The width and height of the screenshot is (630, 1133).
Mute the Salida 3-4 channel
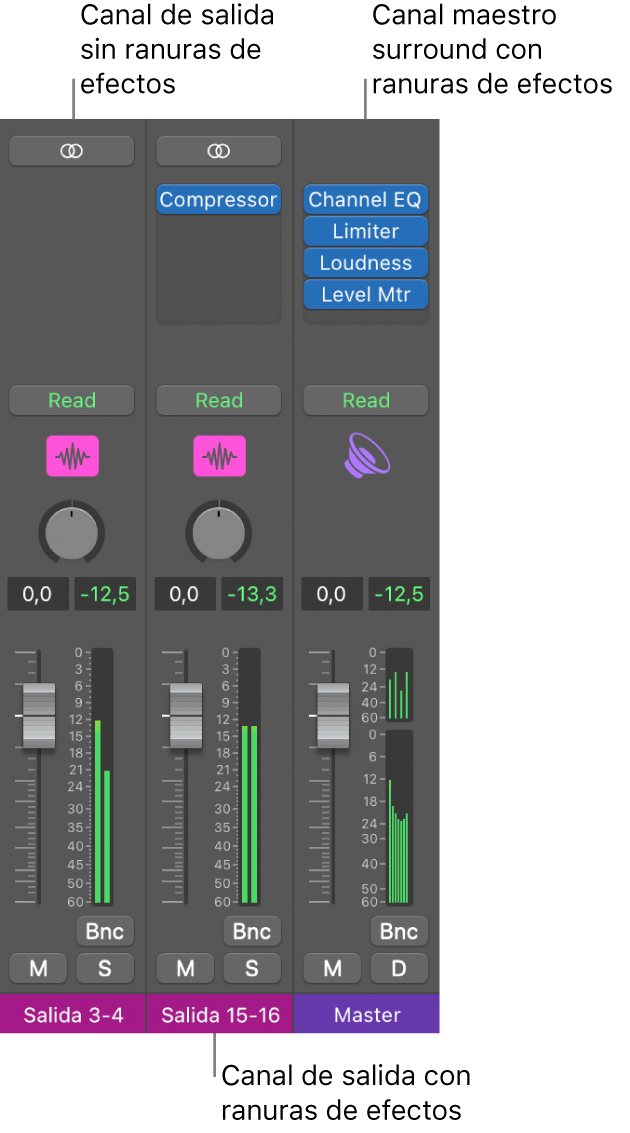pos(38,968)
